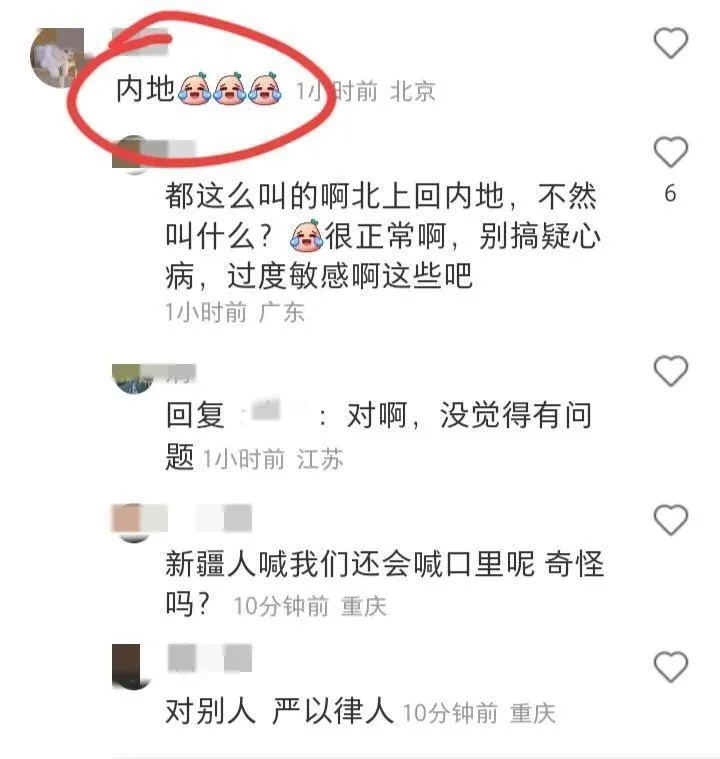Tap the 都这么叫的啊北上回内地 reply text
Viewport: 720px width, 759px height.
click(x=383, y=236)
